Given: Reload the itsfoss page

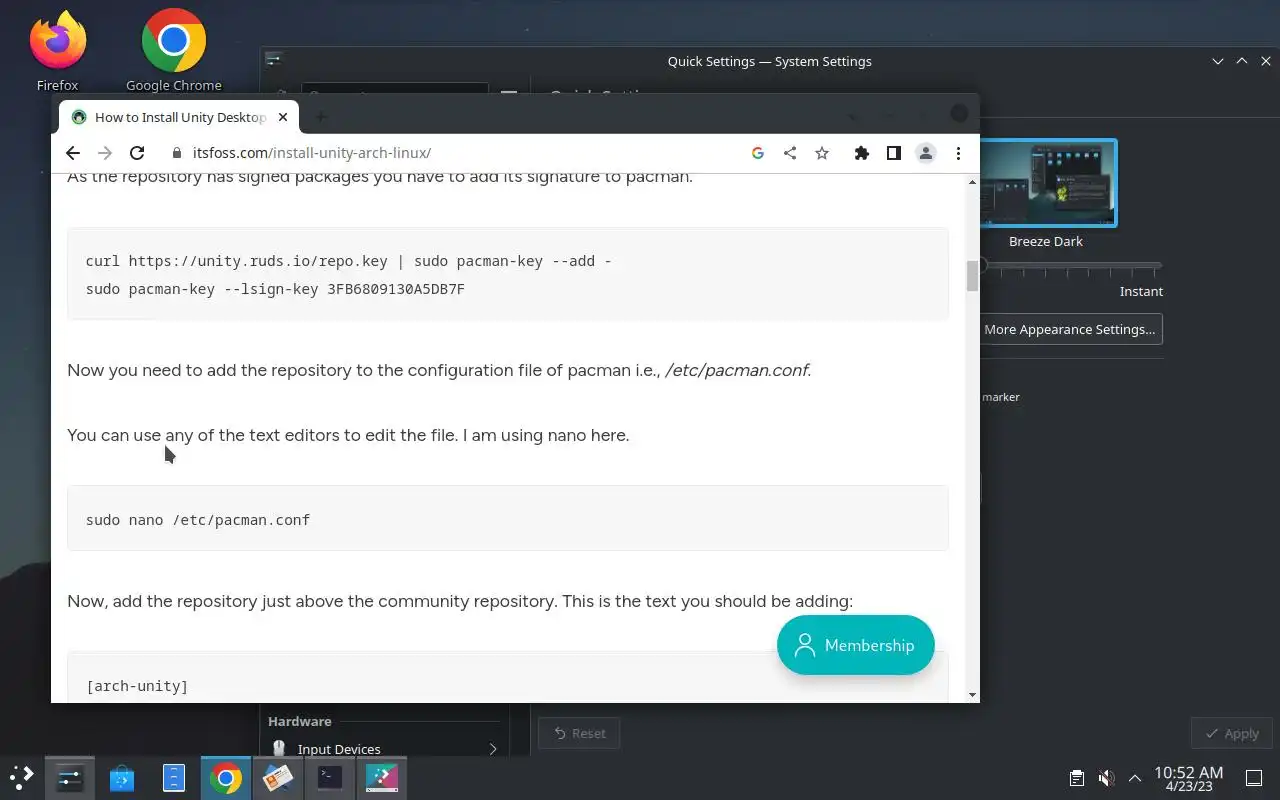Looking at the screenshot, I should coord(137,153).
